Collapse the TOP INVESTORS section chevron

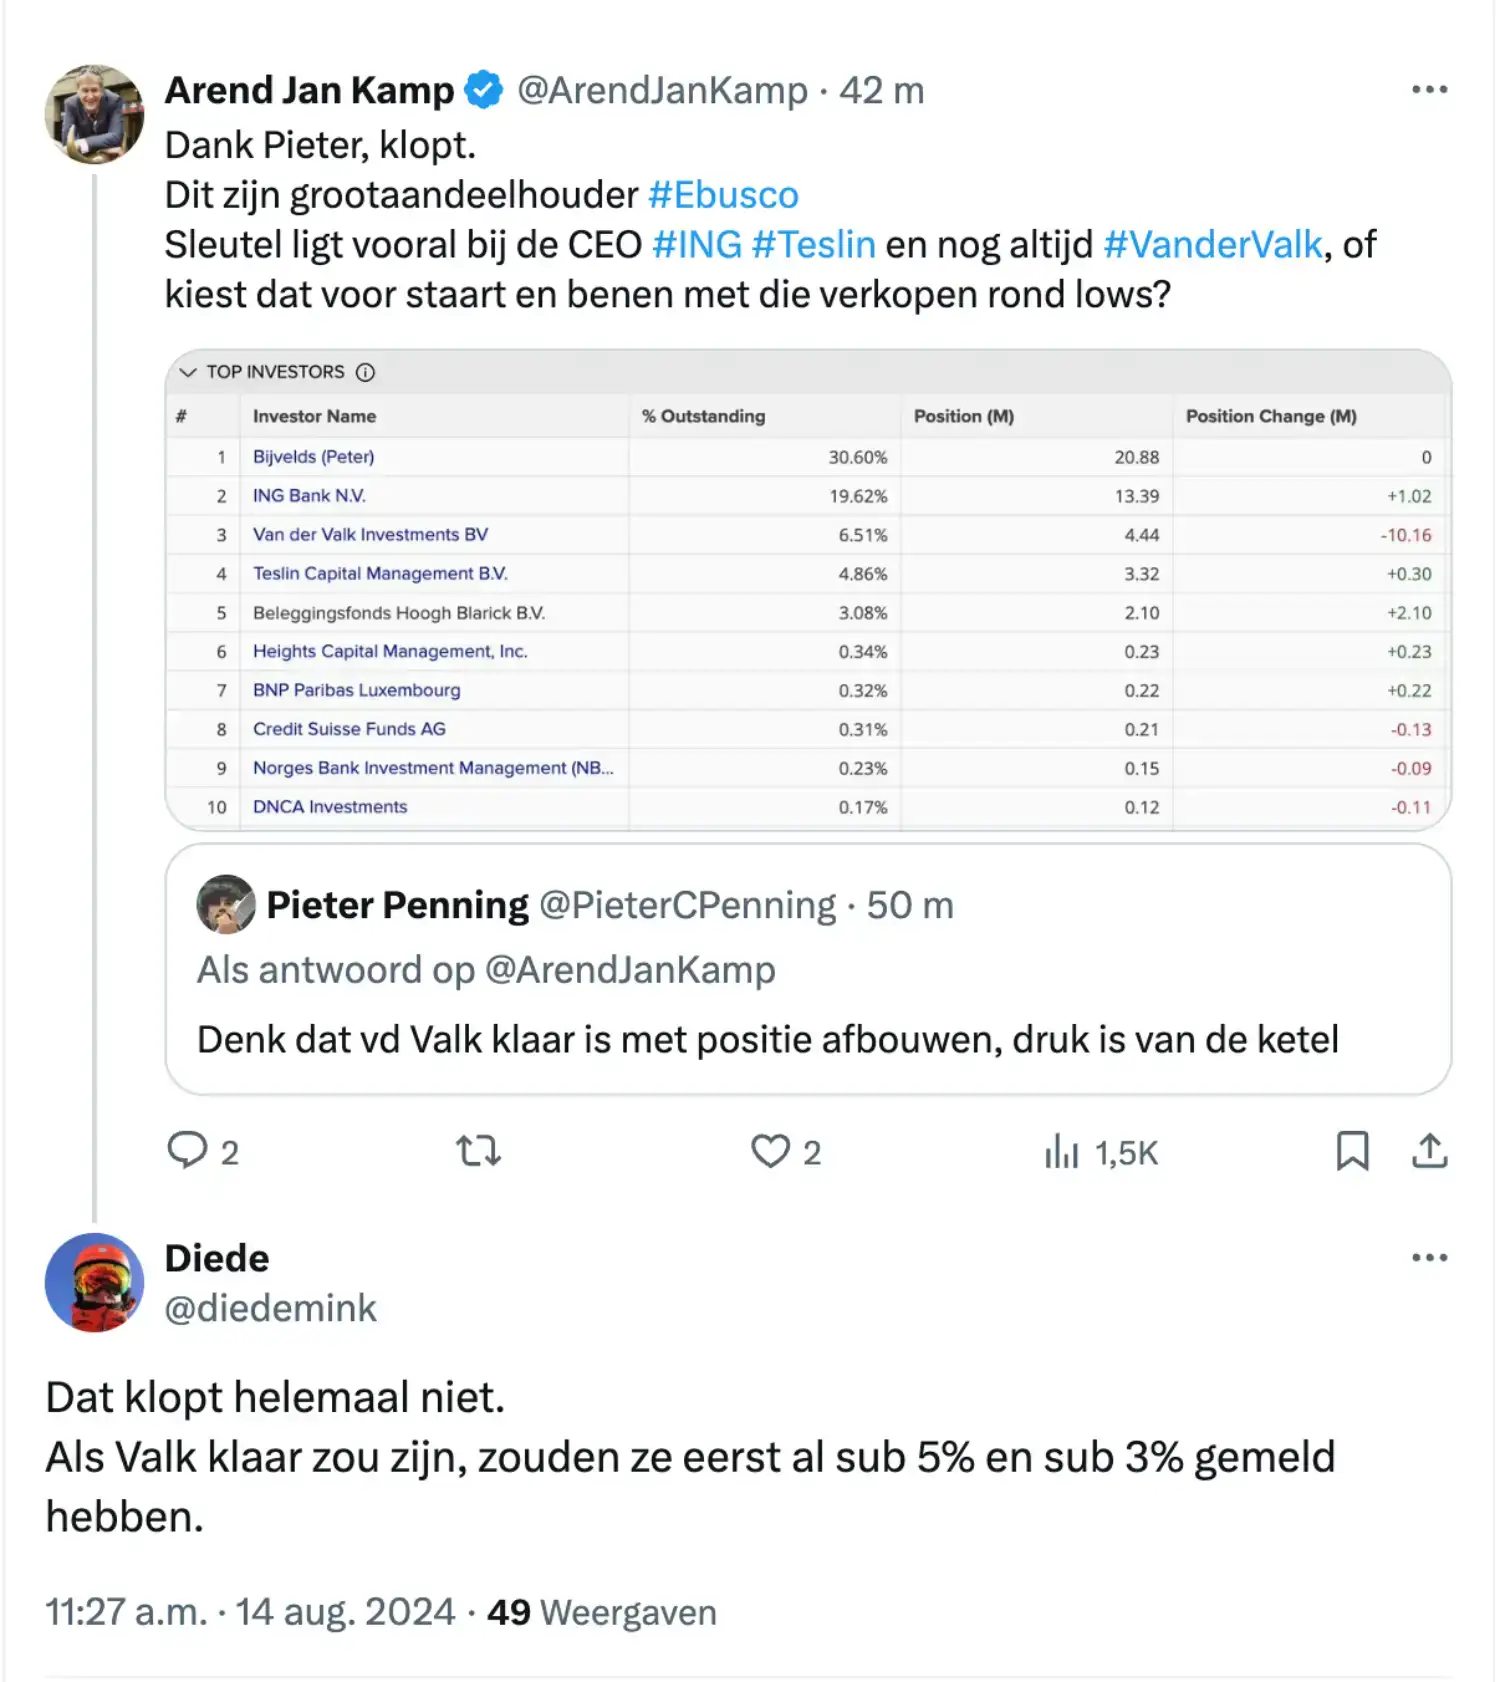click(187, 372)
